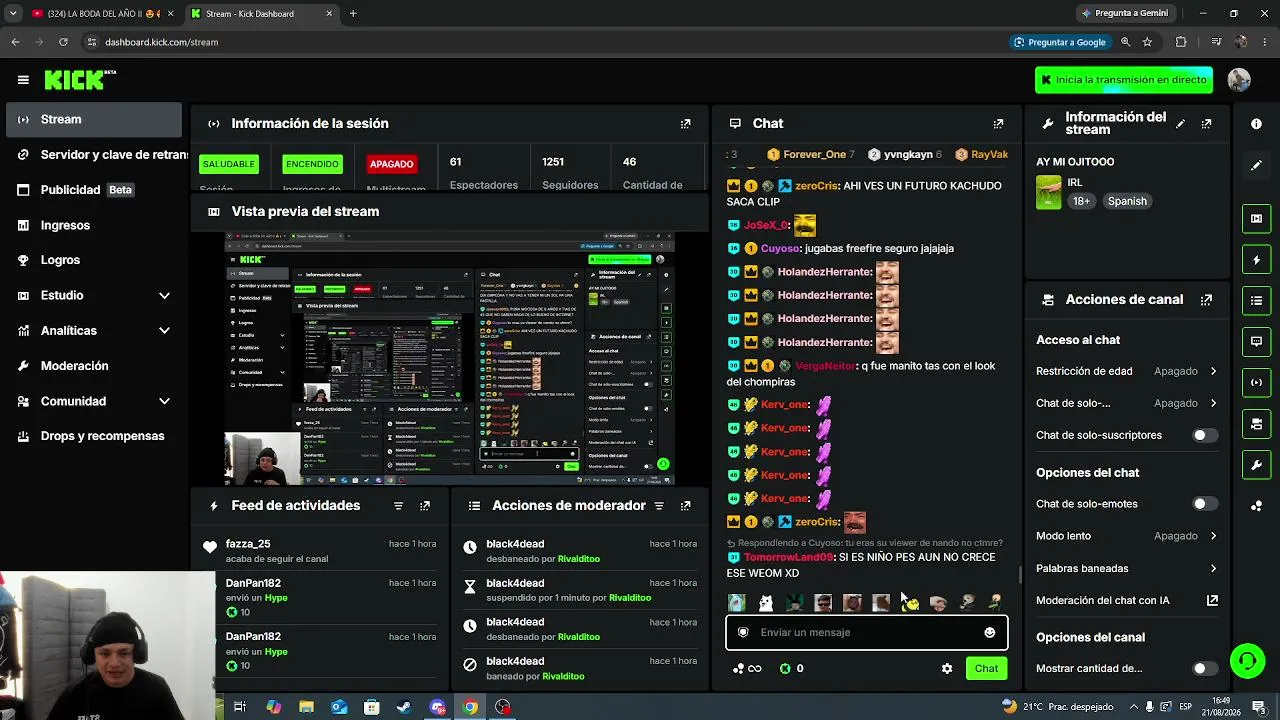Edit the stream information with the pencil

click(1181, 124)
